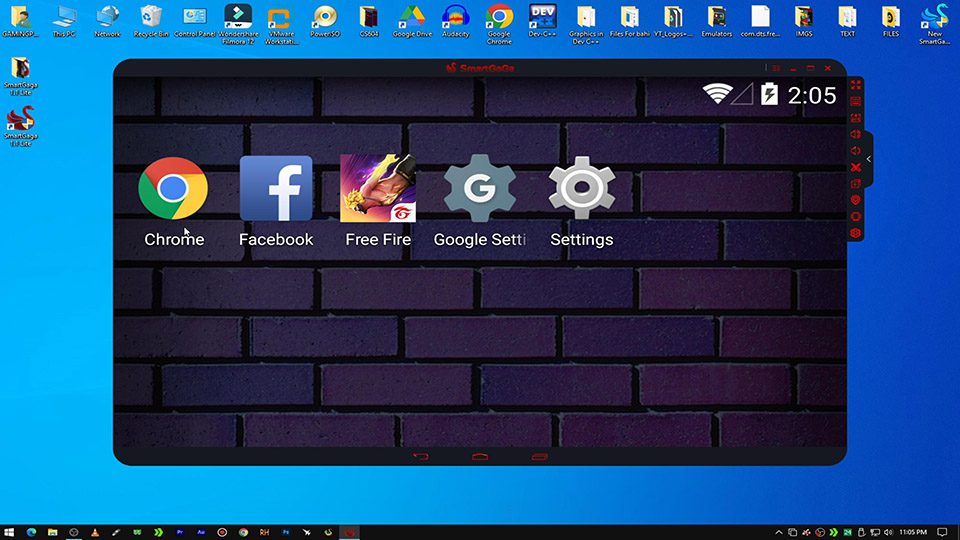Select the Emulators folder on desktop

[x=716, y=21]
